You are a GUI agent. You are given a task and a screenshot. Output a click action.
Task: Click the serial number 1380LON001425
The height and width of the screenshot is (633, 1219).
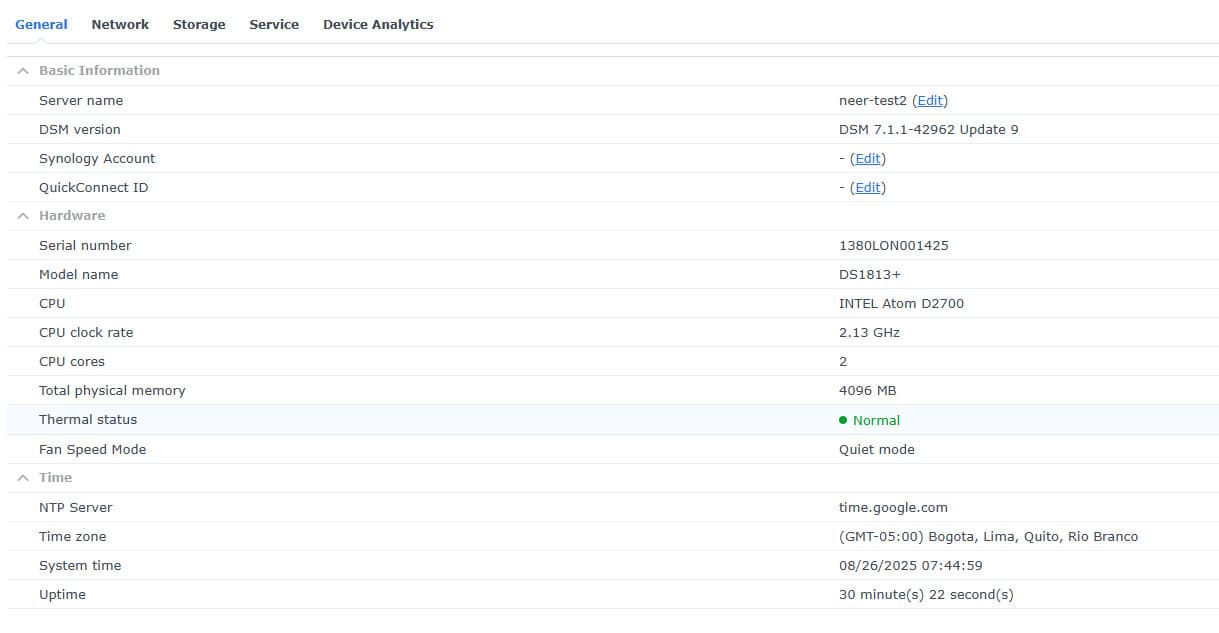click(x=893, y=245)
